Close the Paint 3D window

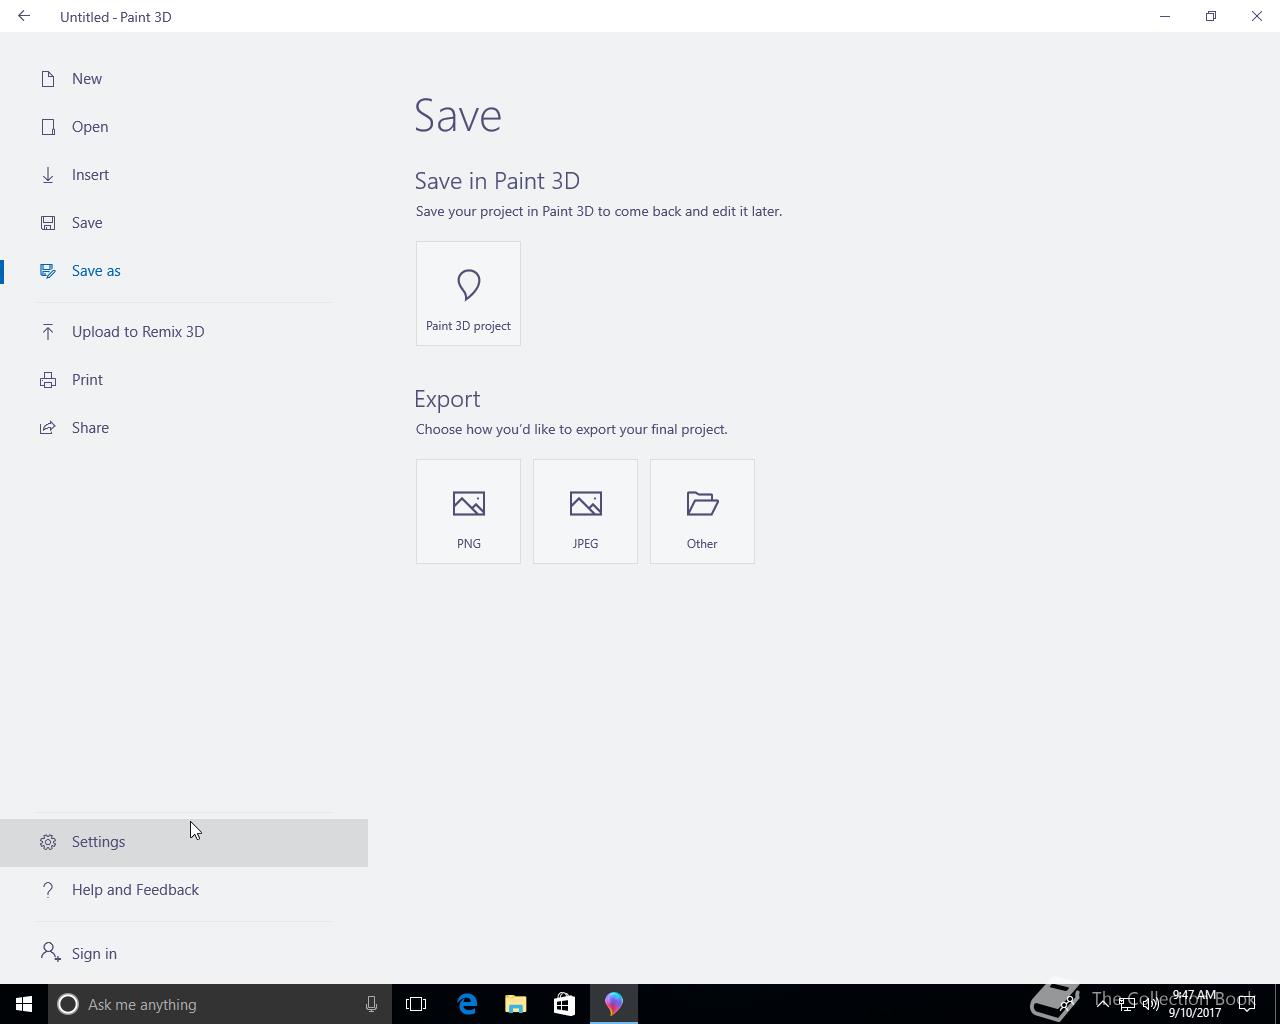pos(1257,16)
